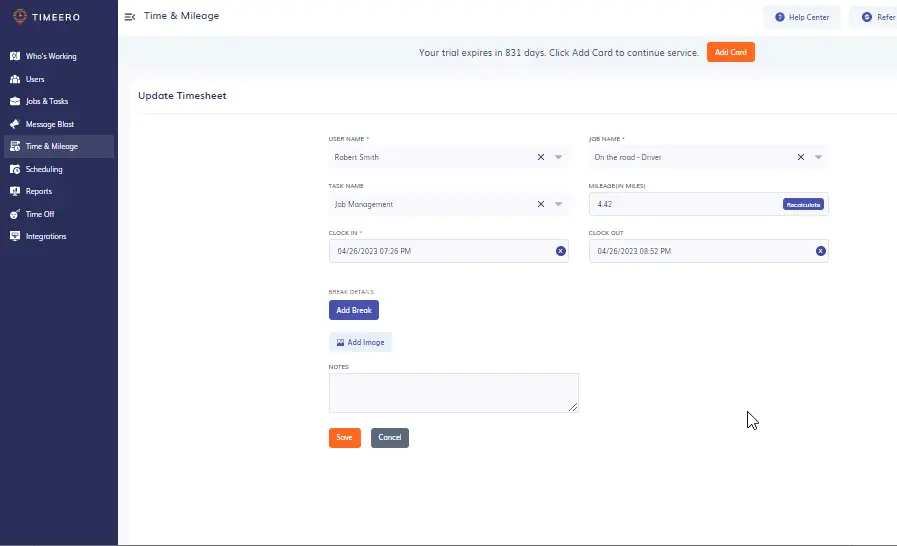897x546 pixels.
Task: Open the Message Blast menu item
Action: [x=58, y=124]
